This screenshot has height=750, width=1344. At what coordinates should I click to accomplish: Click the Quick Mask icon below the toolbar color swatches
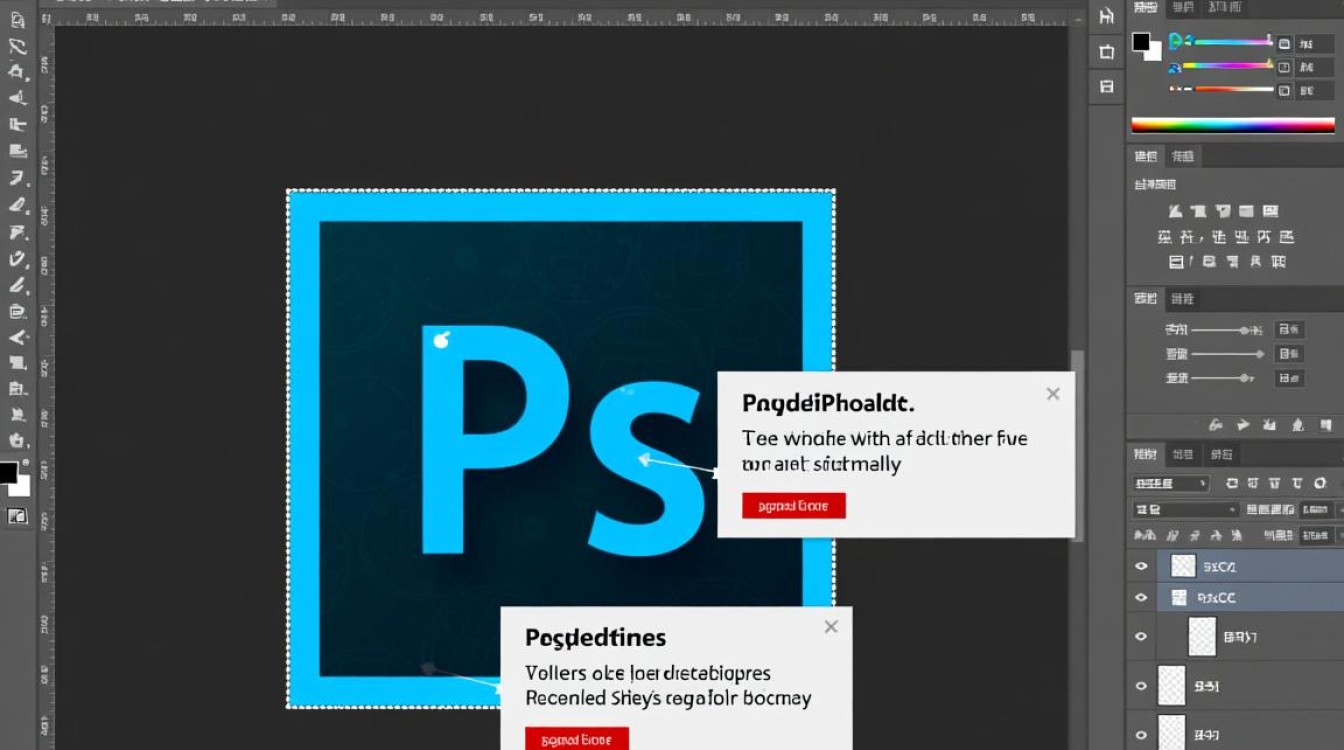(x=17, y=516)
